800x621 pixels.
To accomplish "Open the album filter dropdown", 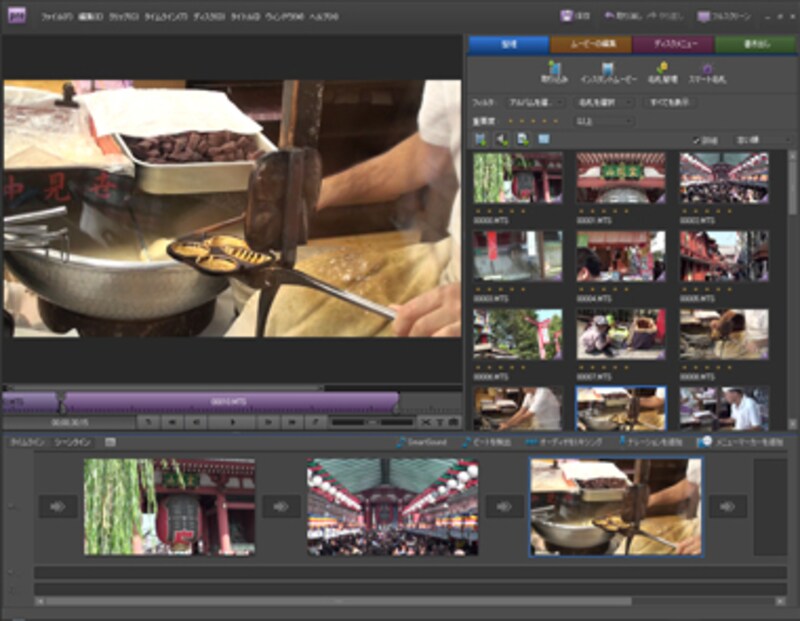I will (x=533, y=102).
